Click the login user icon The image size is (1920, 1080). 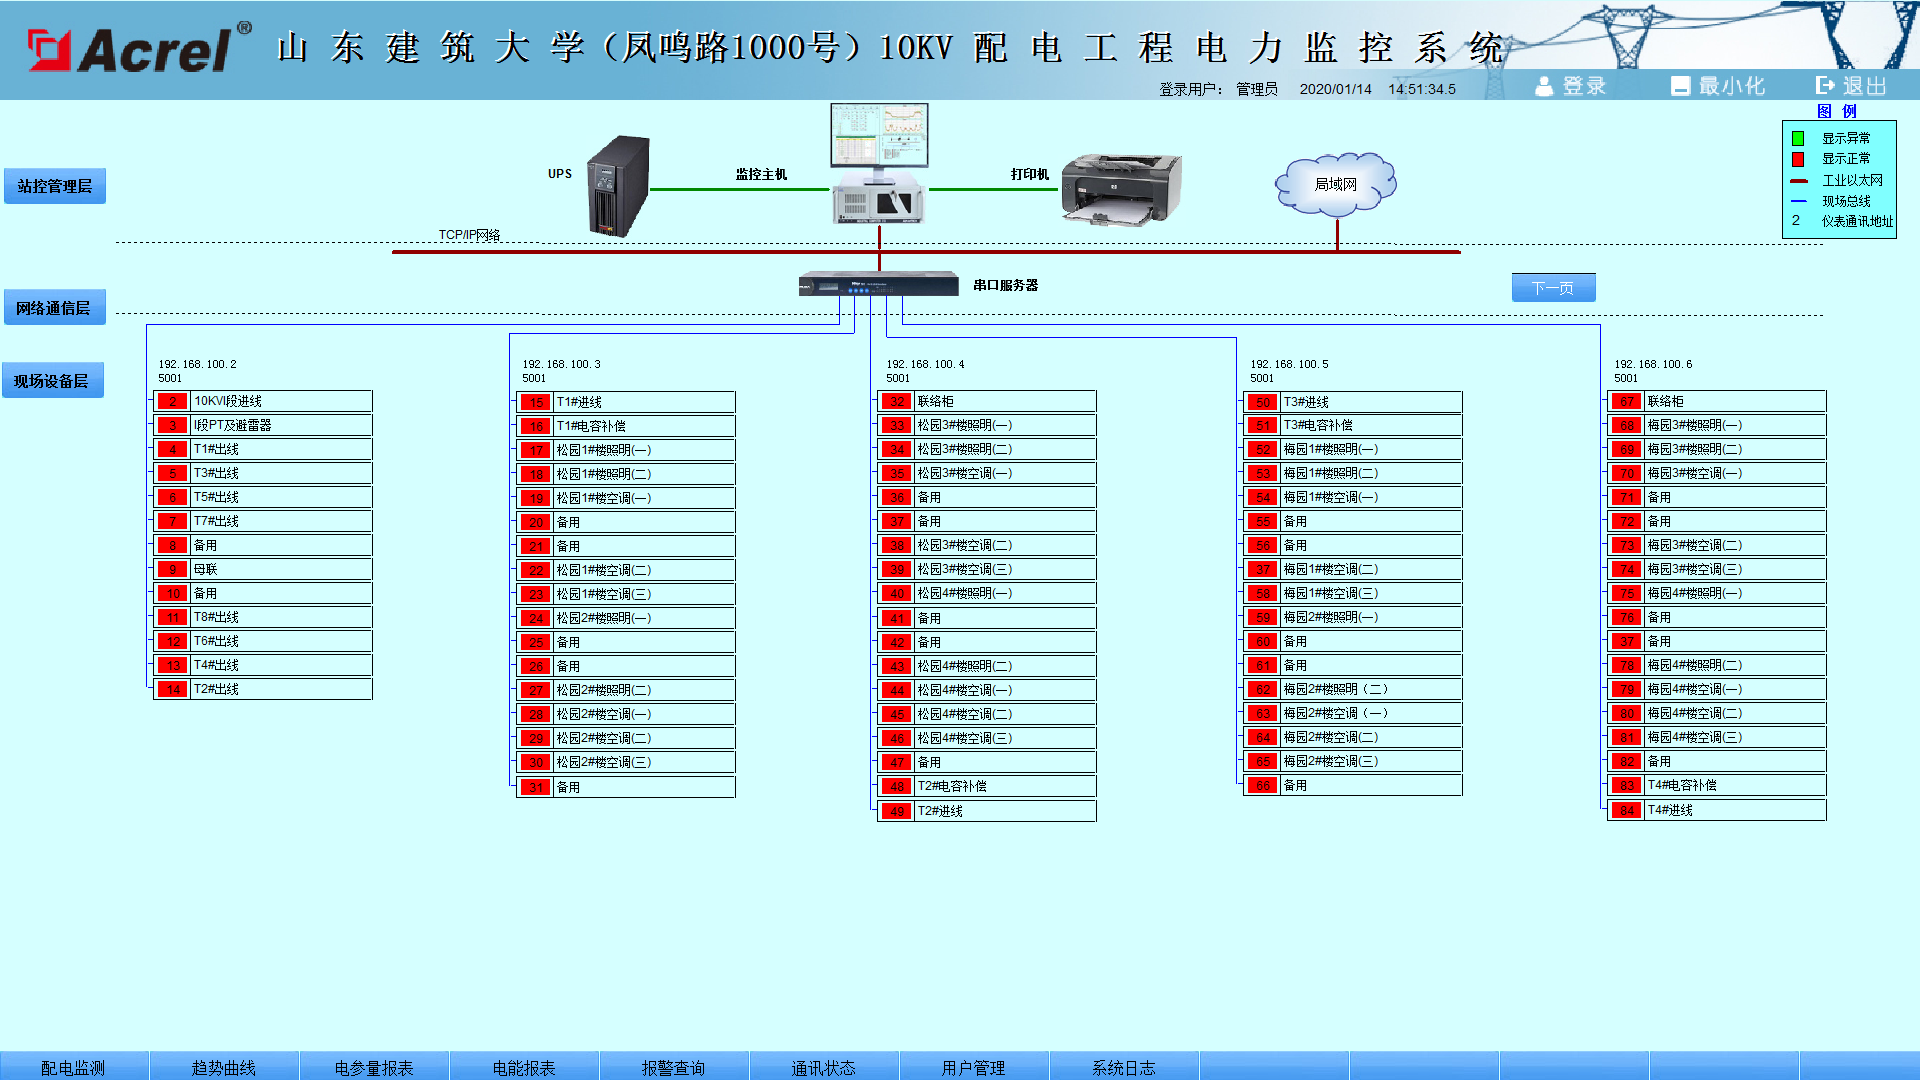[1544, 87]
